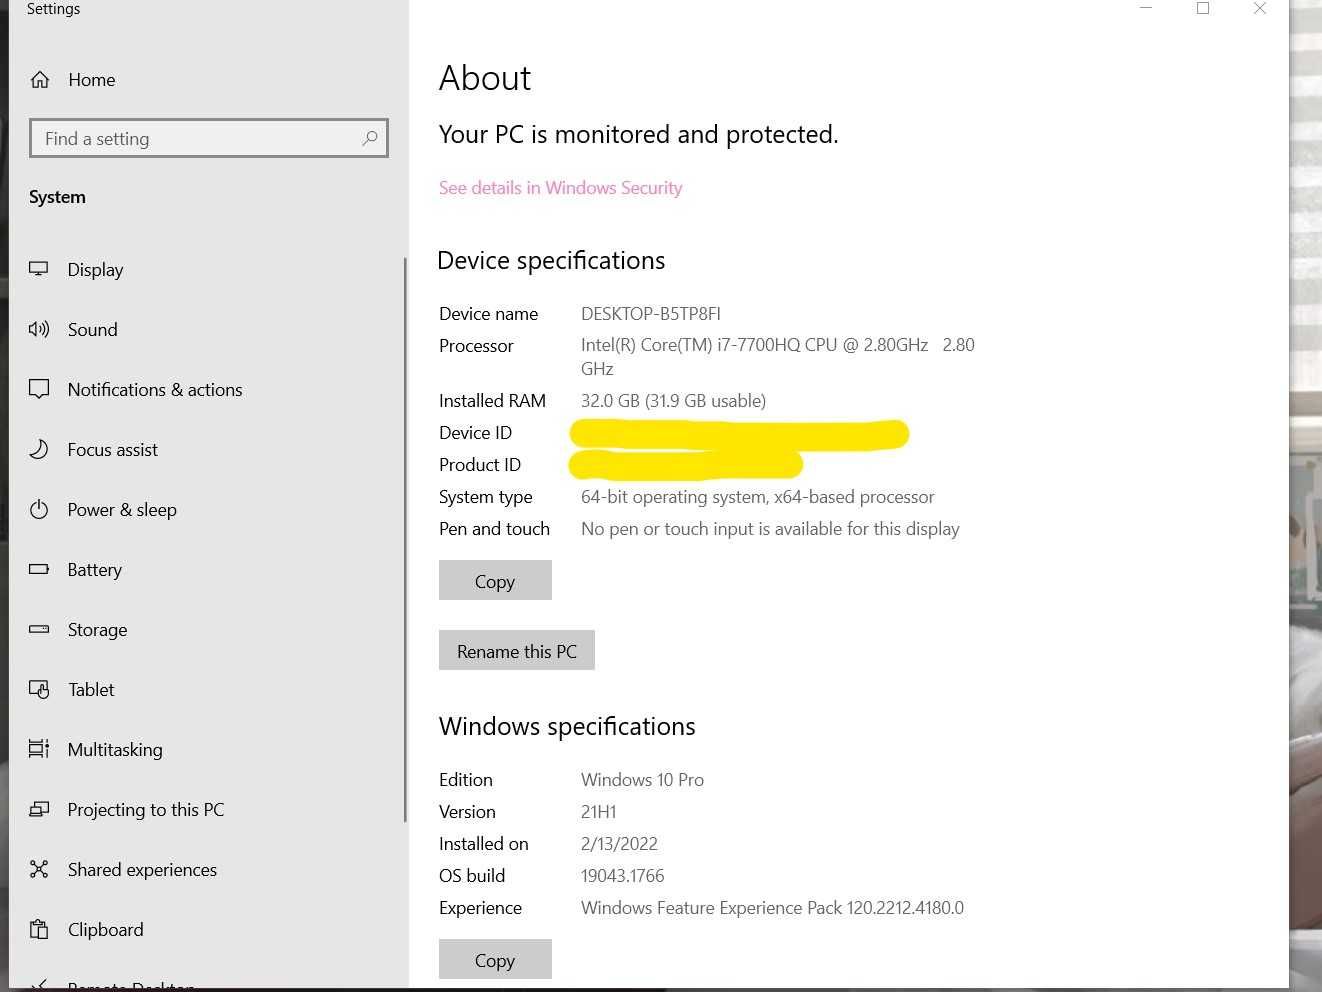
Task: Click the Product ID label
Action: click(480, 464)
